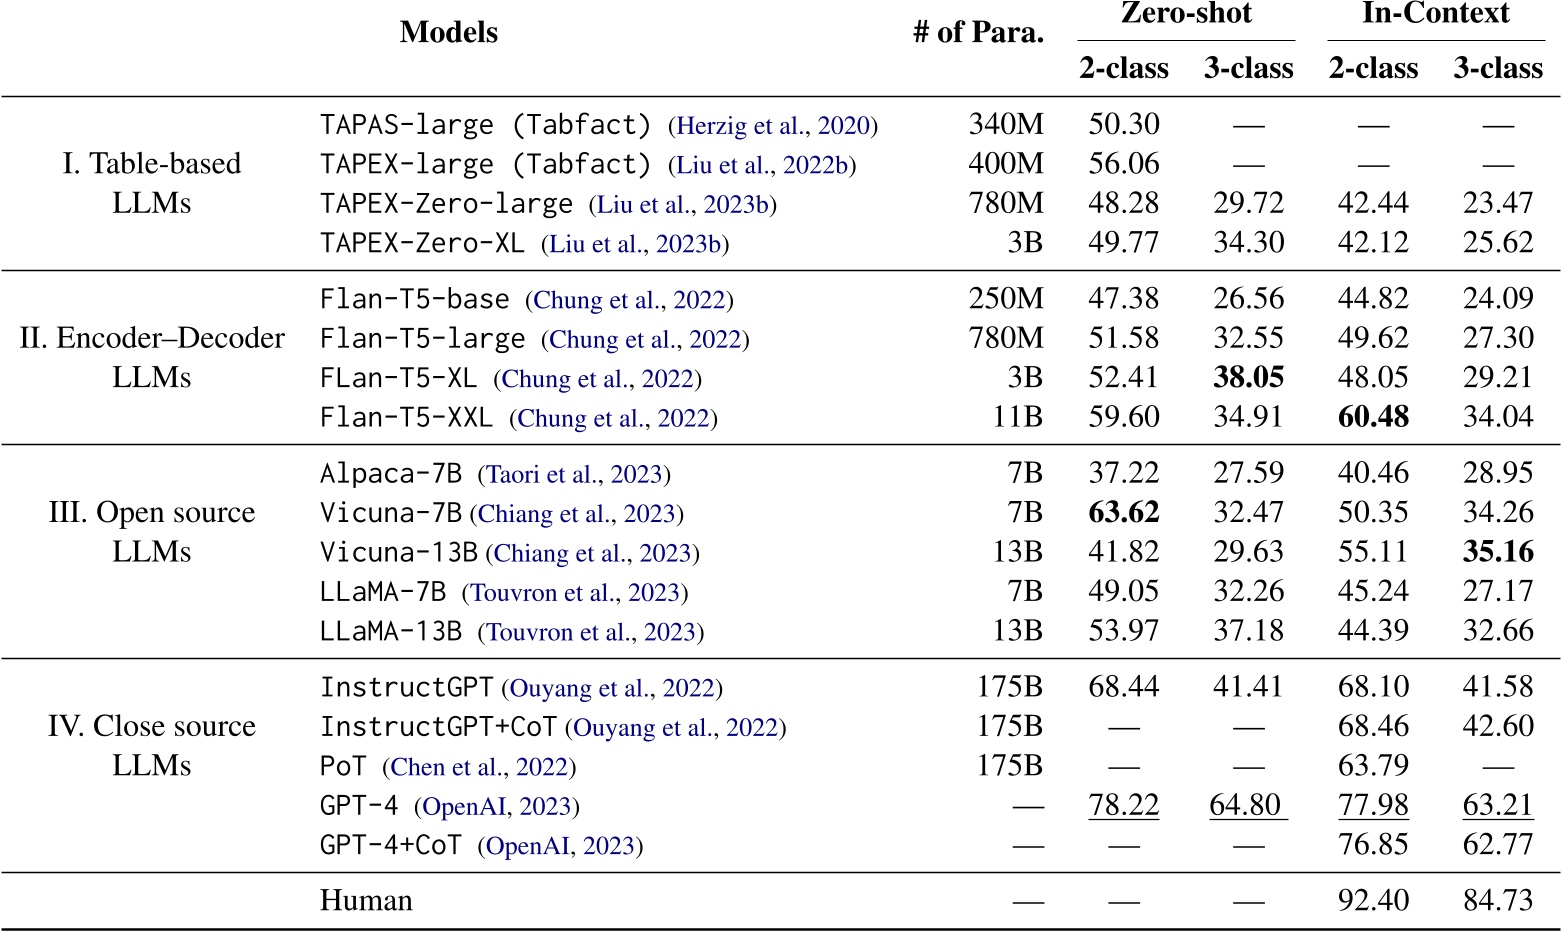Select the 92.40 human 2-class score
The width and height of the screenshot is (1564, 933).
(1374, 900)
